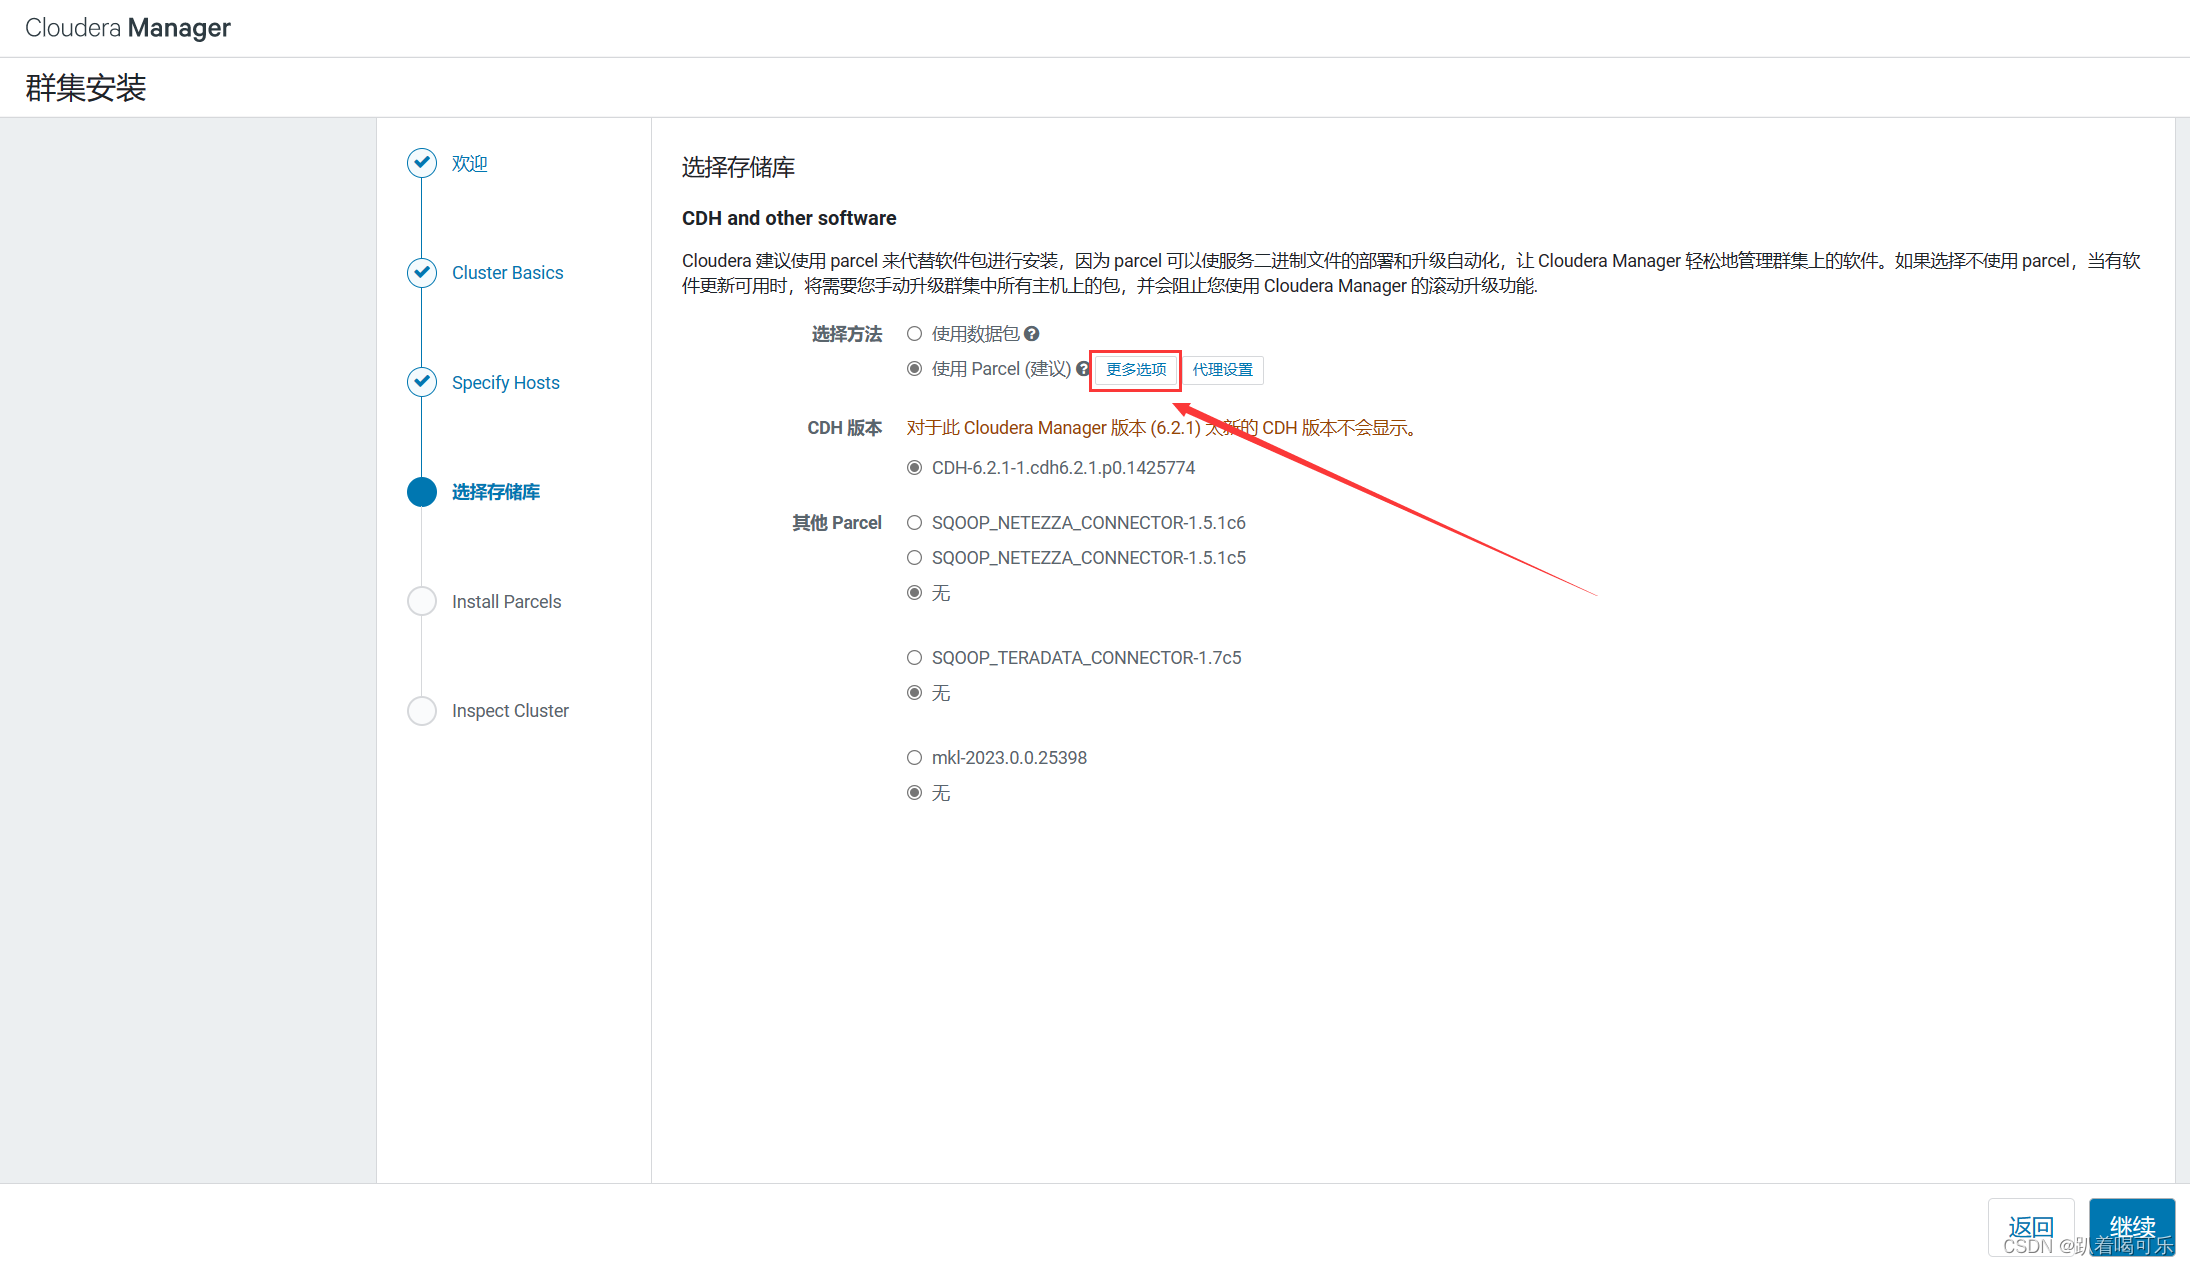Click the Install Parcels step circle
Viewport: 2190px width, 1265px height.
pos(422,601)
